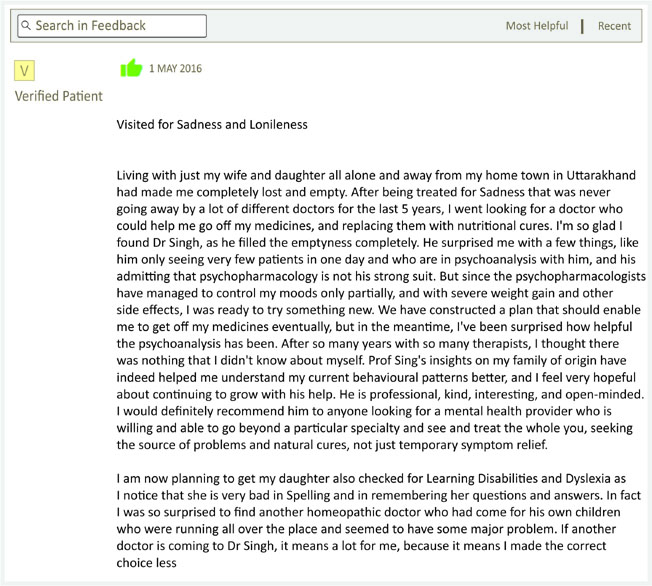The image size is (652, 586).
Task: Select the Visited for Sadness and Lonileness heading
Action: (212, 124)
